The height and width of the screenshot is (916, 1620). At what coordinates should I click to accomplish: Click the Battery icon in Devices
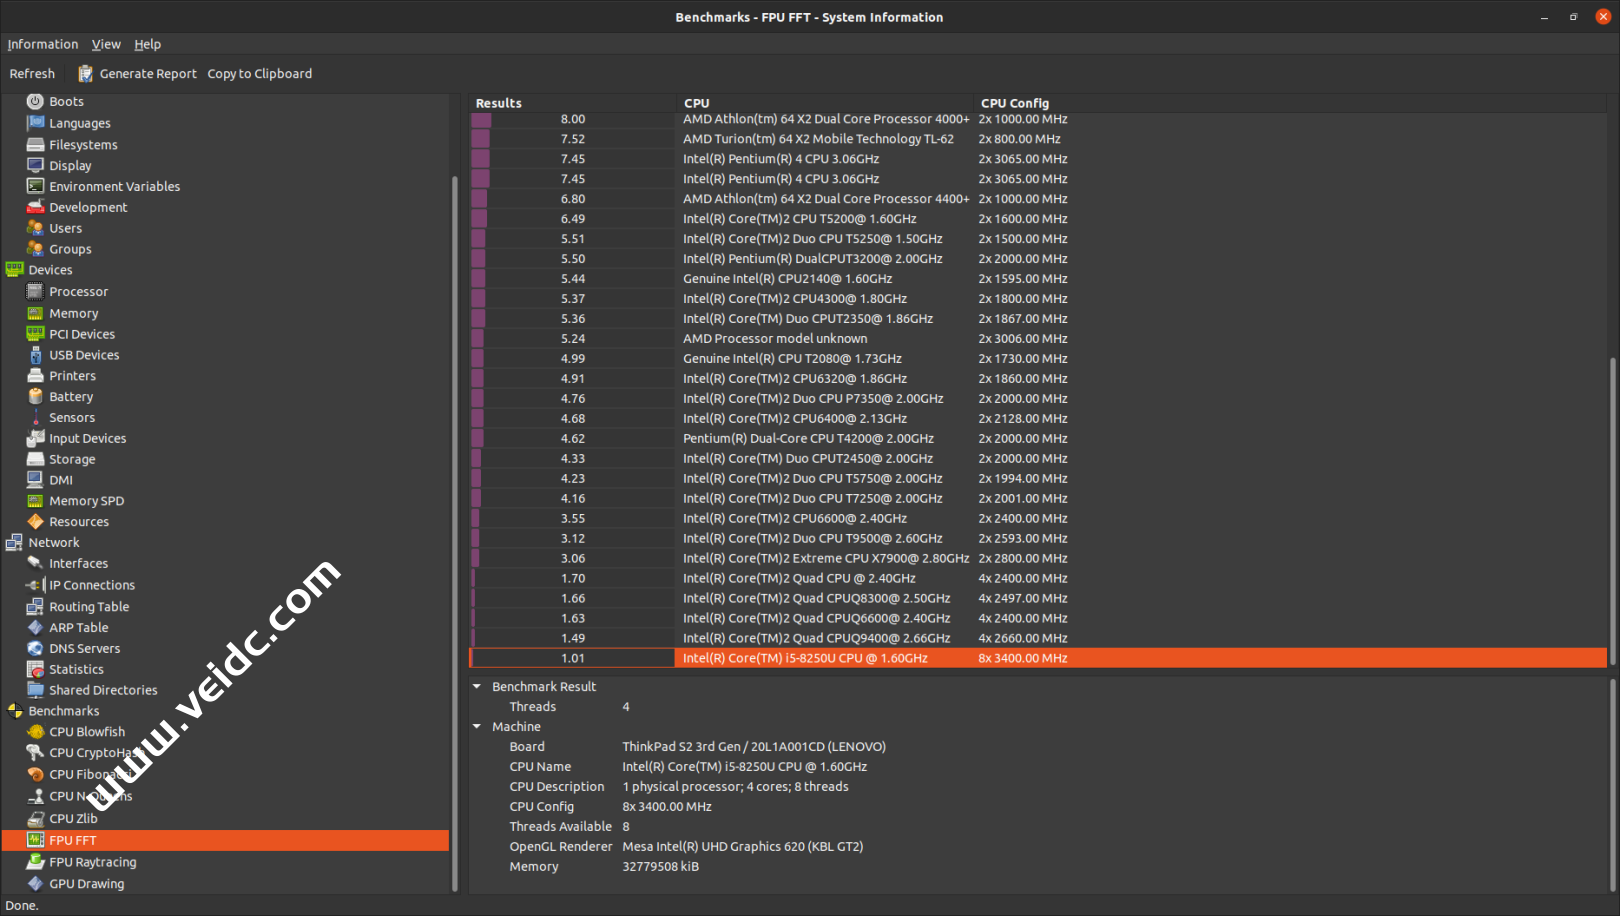tap(35, 397)
